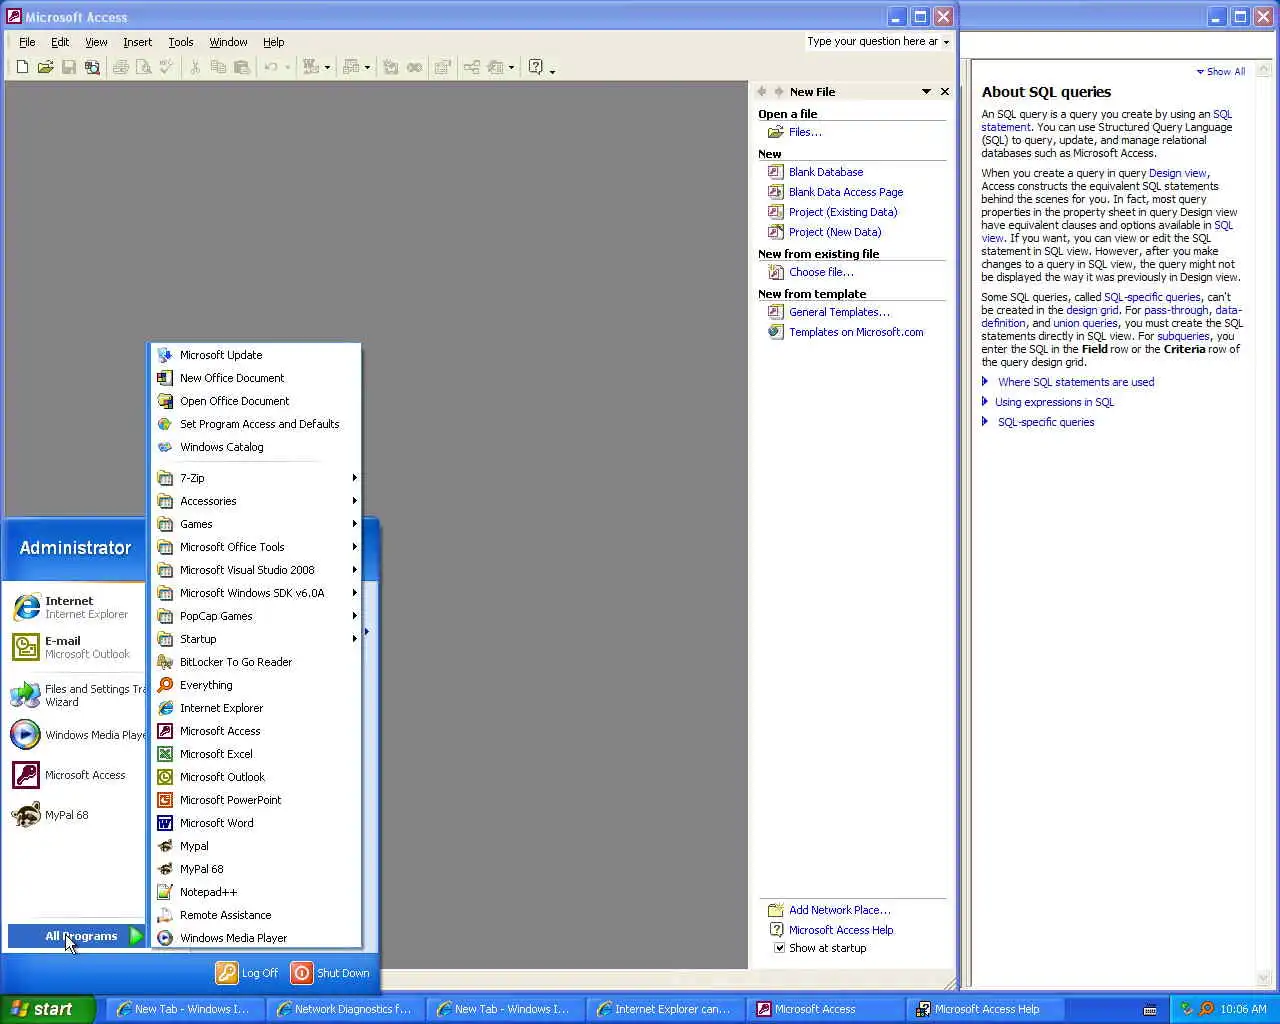
Task: Open the Edit menu
Action: (x=60, y=42)
